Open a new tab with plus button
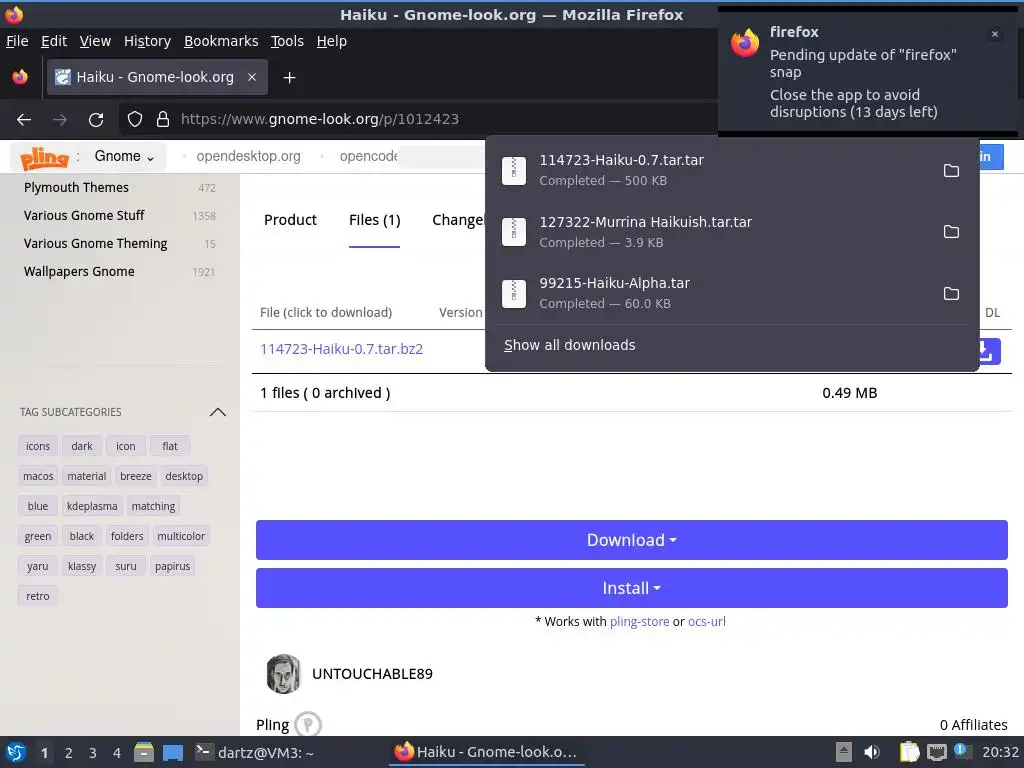 (289, 78)
